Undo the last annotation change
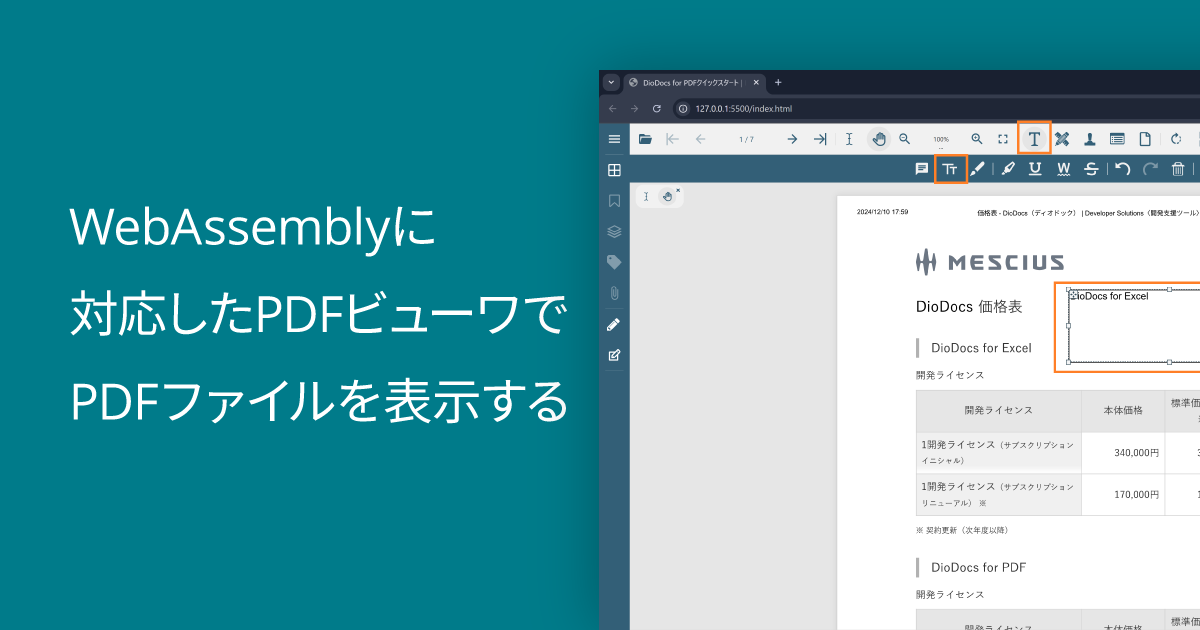Screen dimensions: 1200x630 click(x=1124, y=169)
